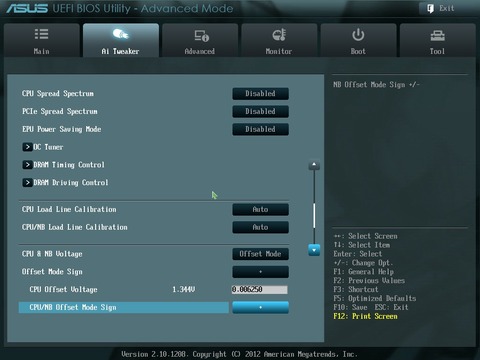The height and width of the screenshot is (360, 480).
Task: Select the Ai Tweaker tab label
Action: click(x=120, y=51)
